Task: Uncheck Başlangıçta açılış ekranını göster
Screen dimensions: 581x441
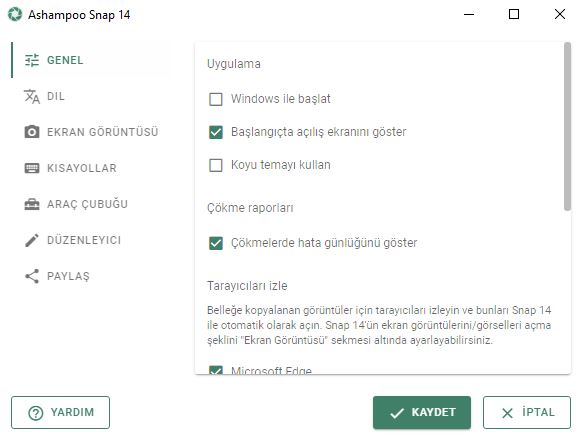Action: tap(216, 132)
